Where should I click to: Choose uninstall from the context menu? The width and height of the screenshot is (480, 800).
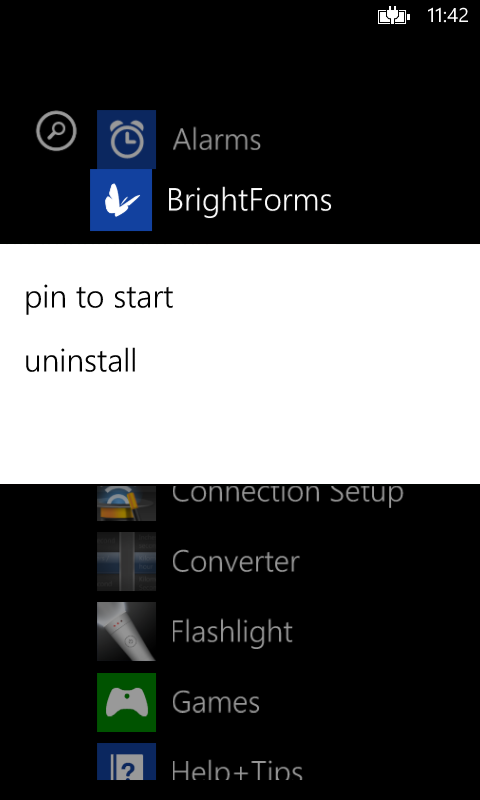coord(81,361)
